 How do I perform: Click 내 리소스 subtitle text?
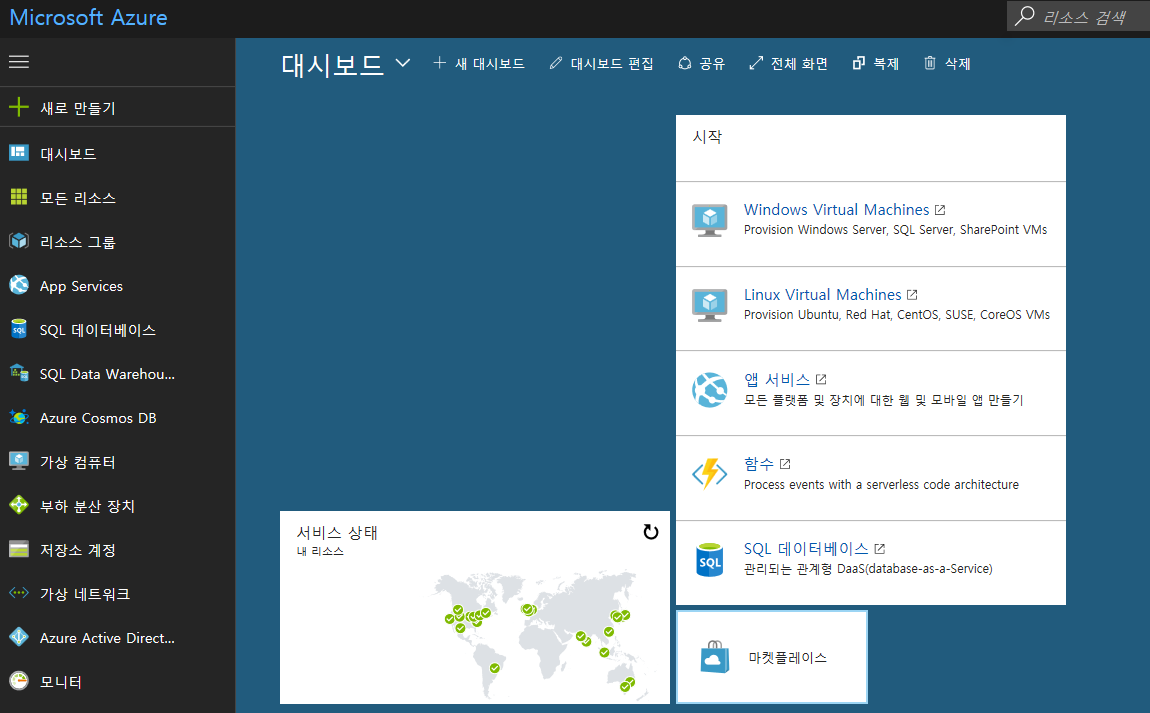click(320, 551)
